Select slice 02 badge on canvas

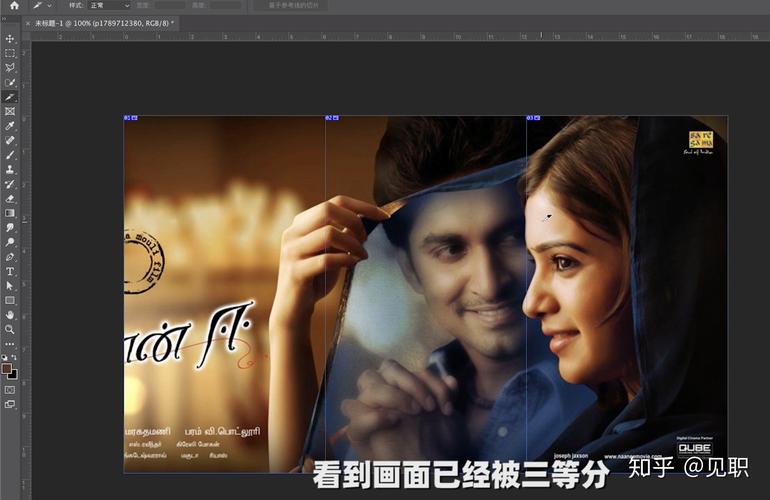pos(332,118)
